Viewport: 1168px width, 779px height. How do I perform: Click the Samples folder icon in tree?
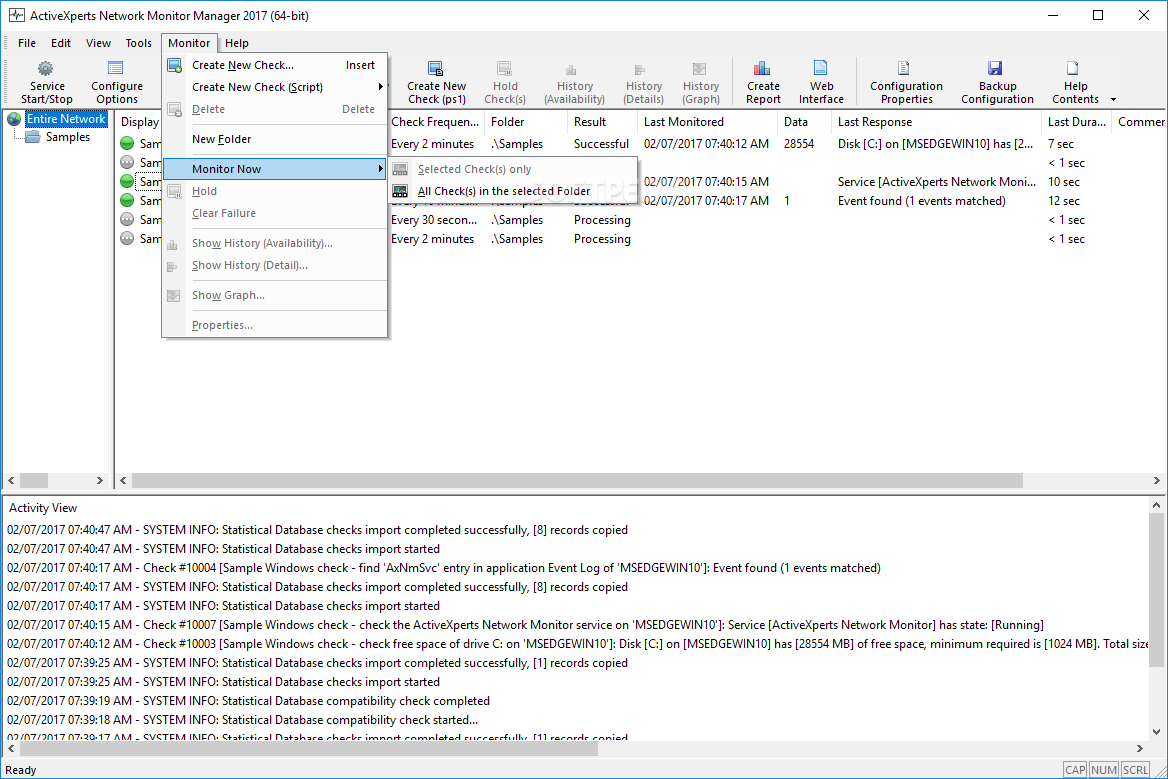pyautogui.click(x=32, y=137)
